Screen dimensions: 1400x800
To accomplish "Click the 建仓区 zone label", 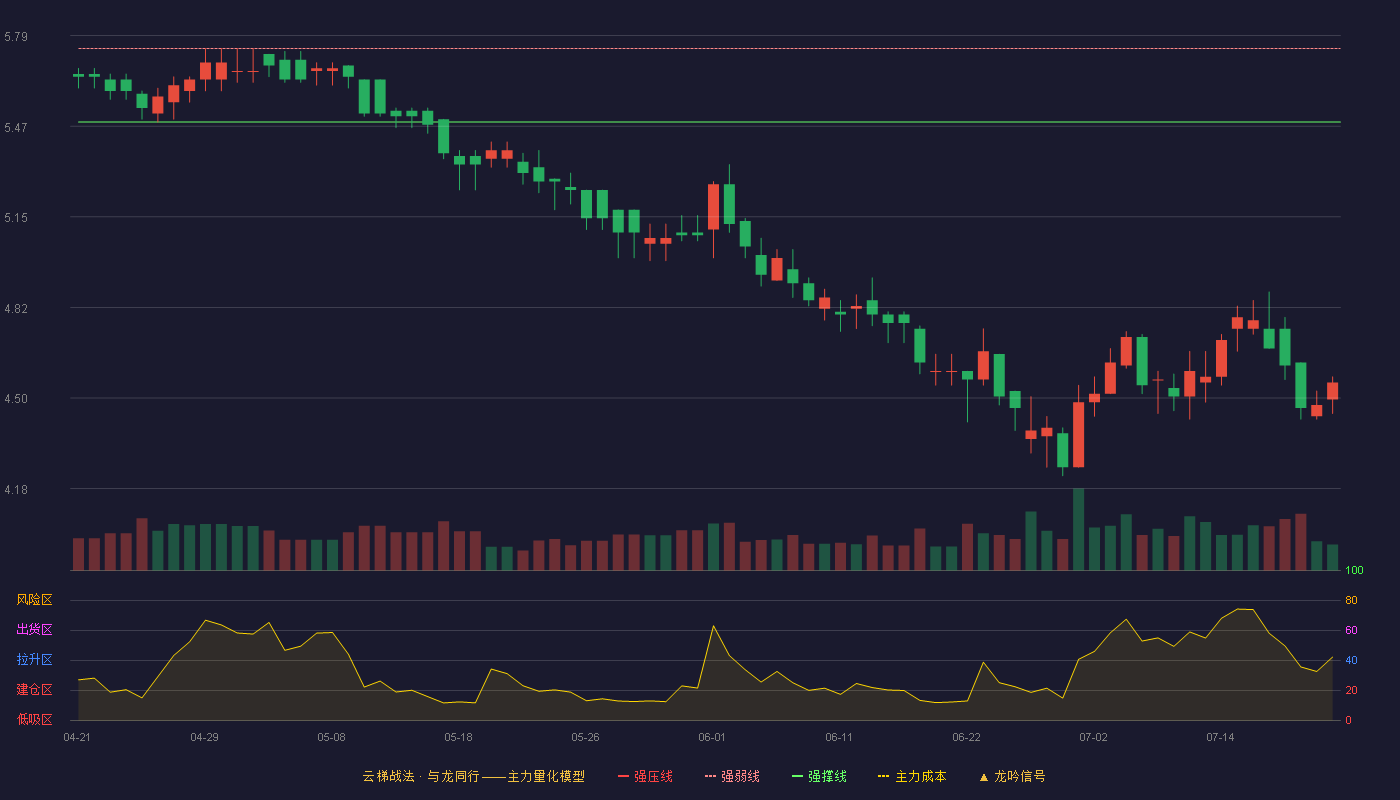I will coord(34,690).
